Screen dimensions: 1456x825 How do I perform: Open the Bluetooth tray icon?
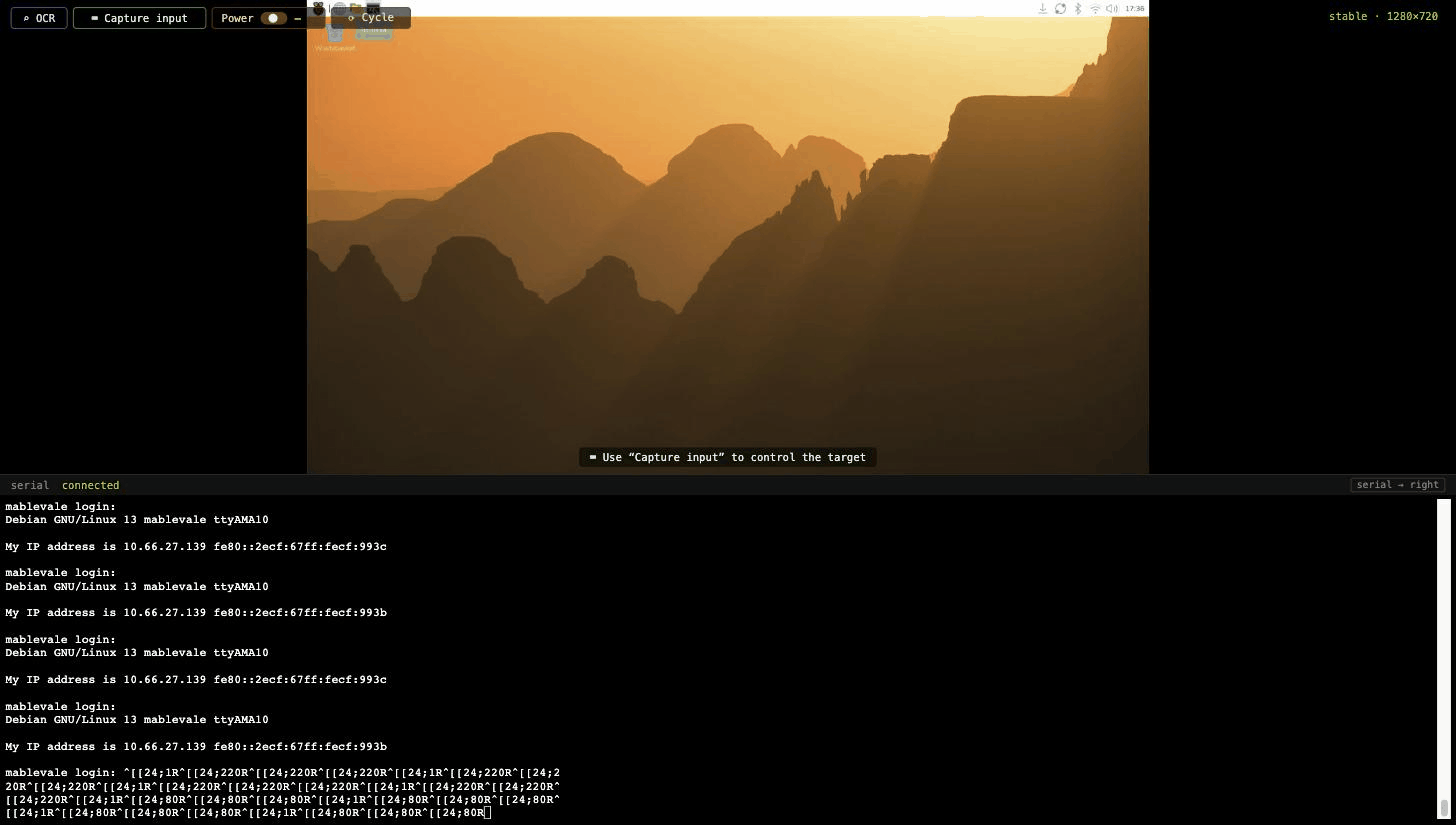tap(1078, 8)
